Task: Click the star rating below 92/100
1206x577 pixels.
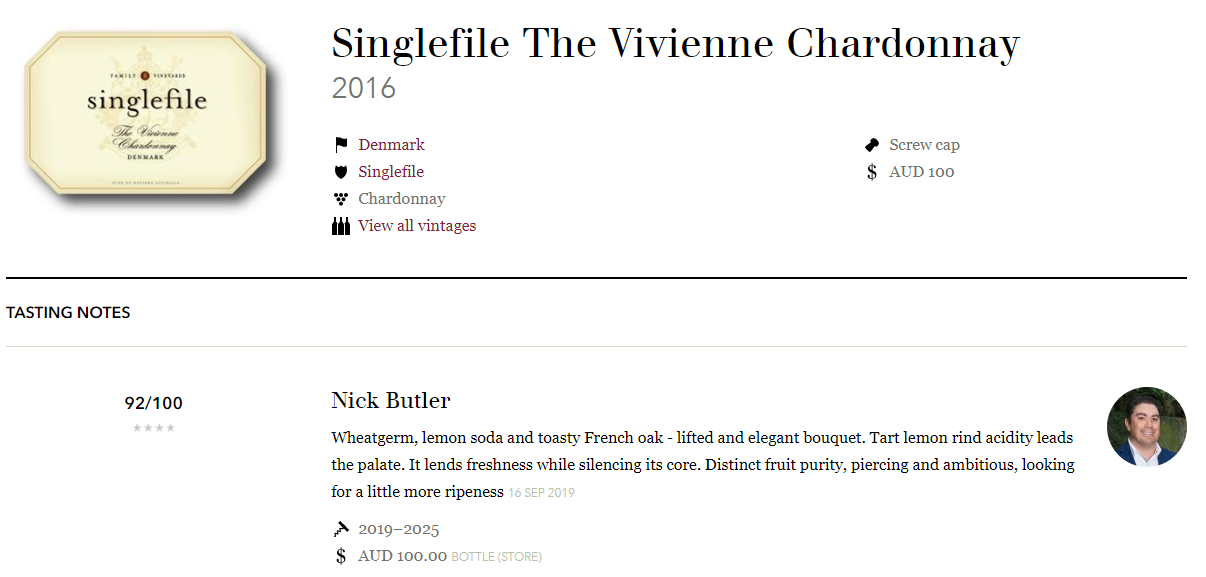Action: [x=154, y=428]
